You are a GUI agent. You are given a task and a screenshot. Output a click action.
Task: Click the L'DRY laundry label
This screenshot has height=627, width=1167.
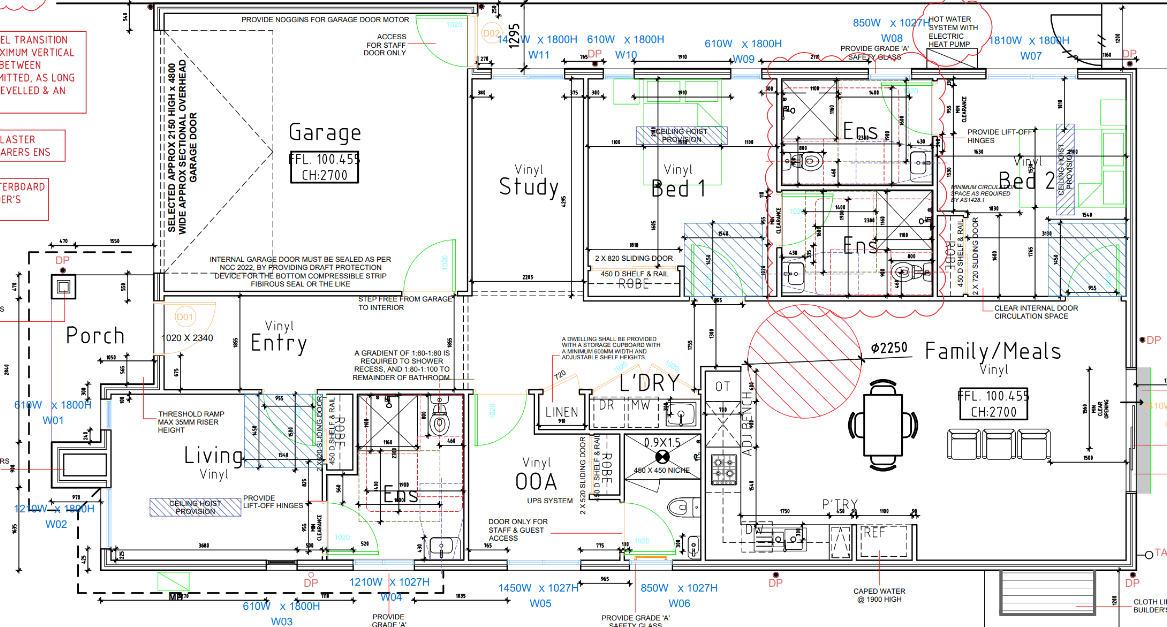tap(649, 383)
